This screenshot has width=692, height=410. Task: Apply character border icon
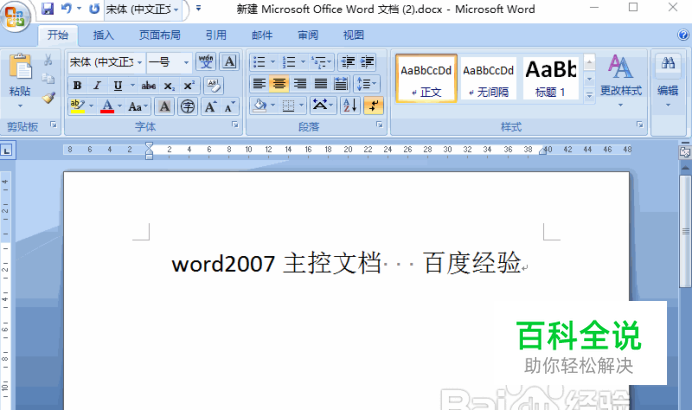[229, 62]
